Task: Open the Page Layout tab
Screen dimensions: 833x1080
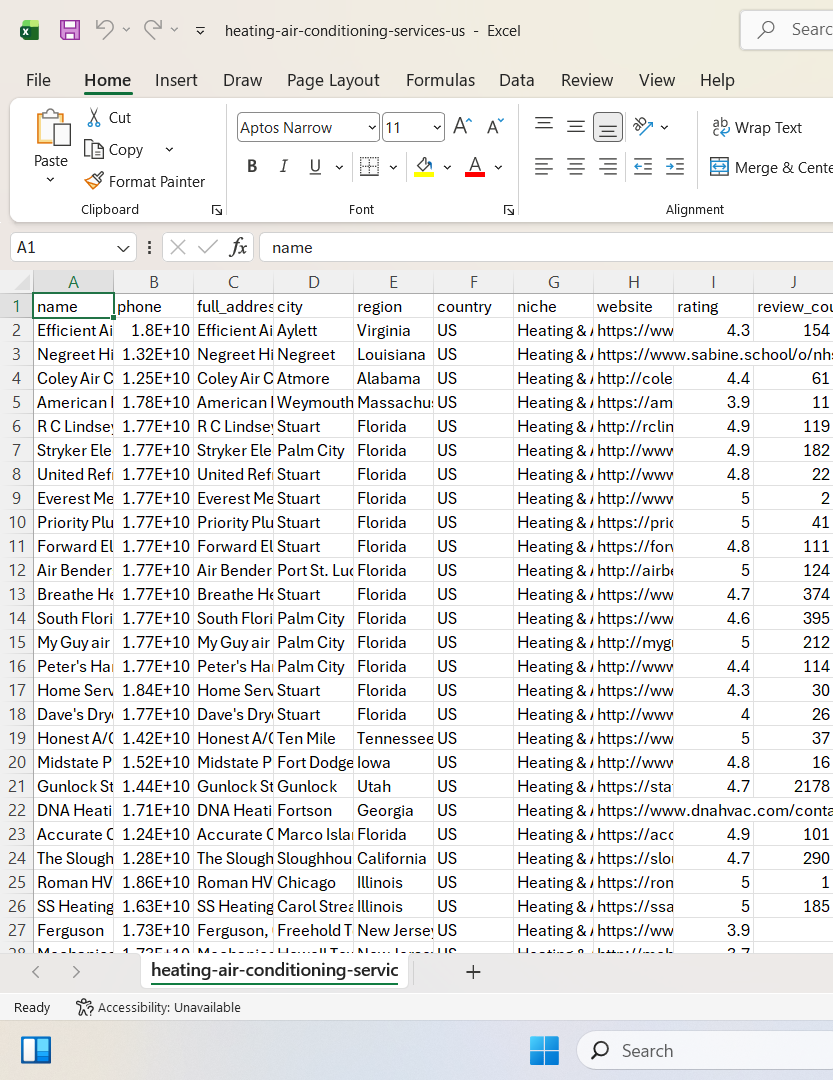Action: pos(333,81)
